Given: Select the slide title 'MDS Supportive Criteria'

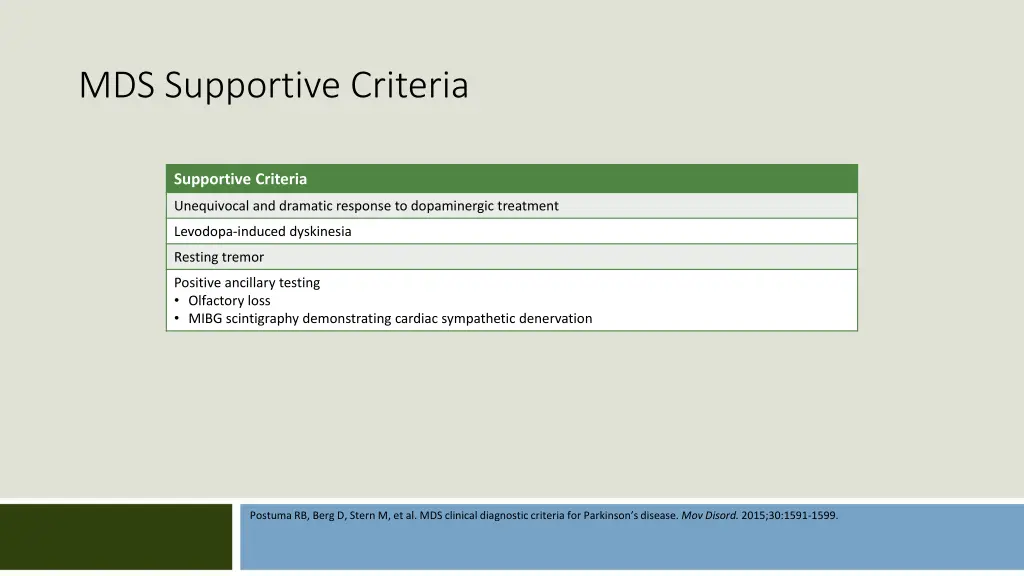Looking at the screenshot, I should [x=274, y=85].
